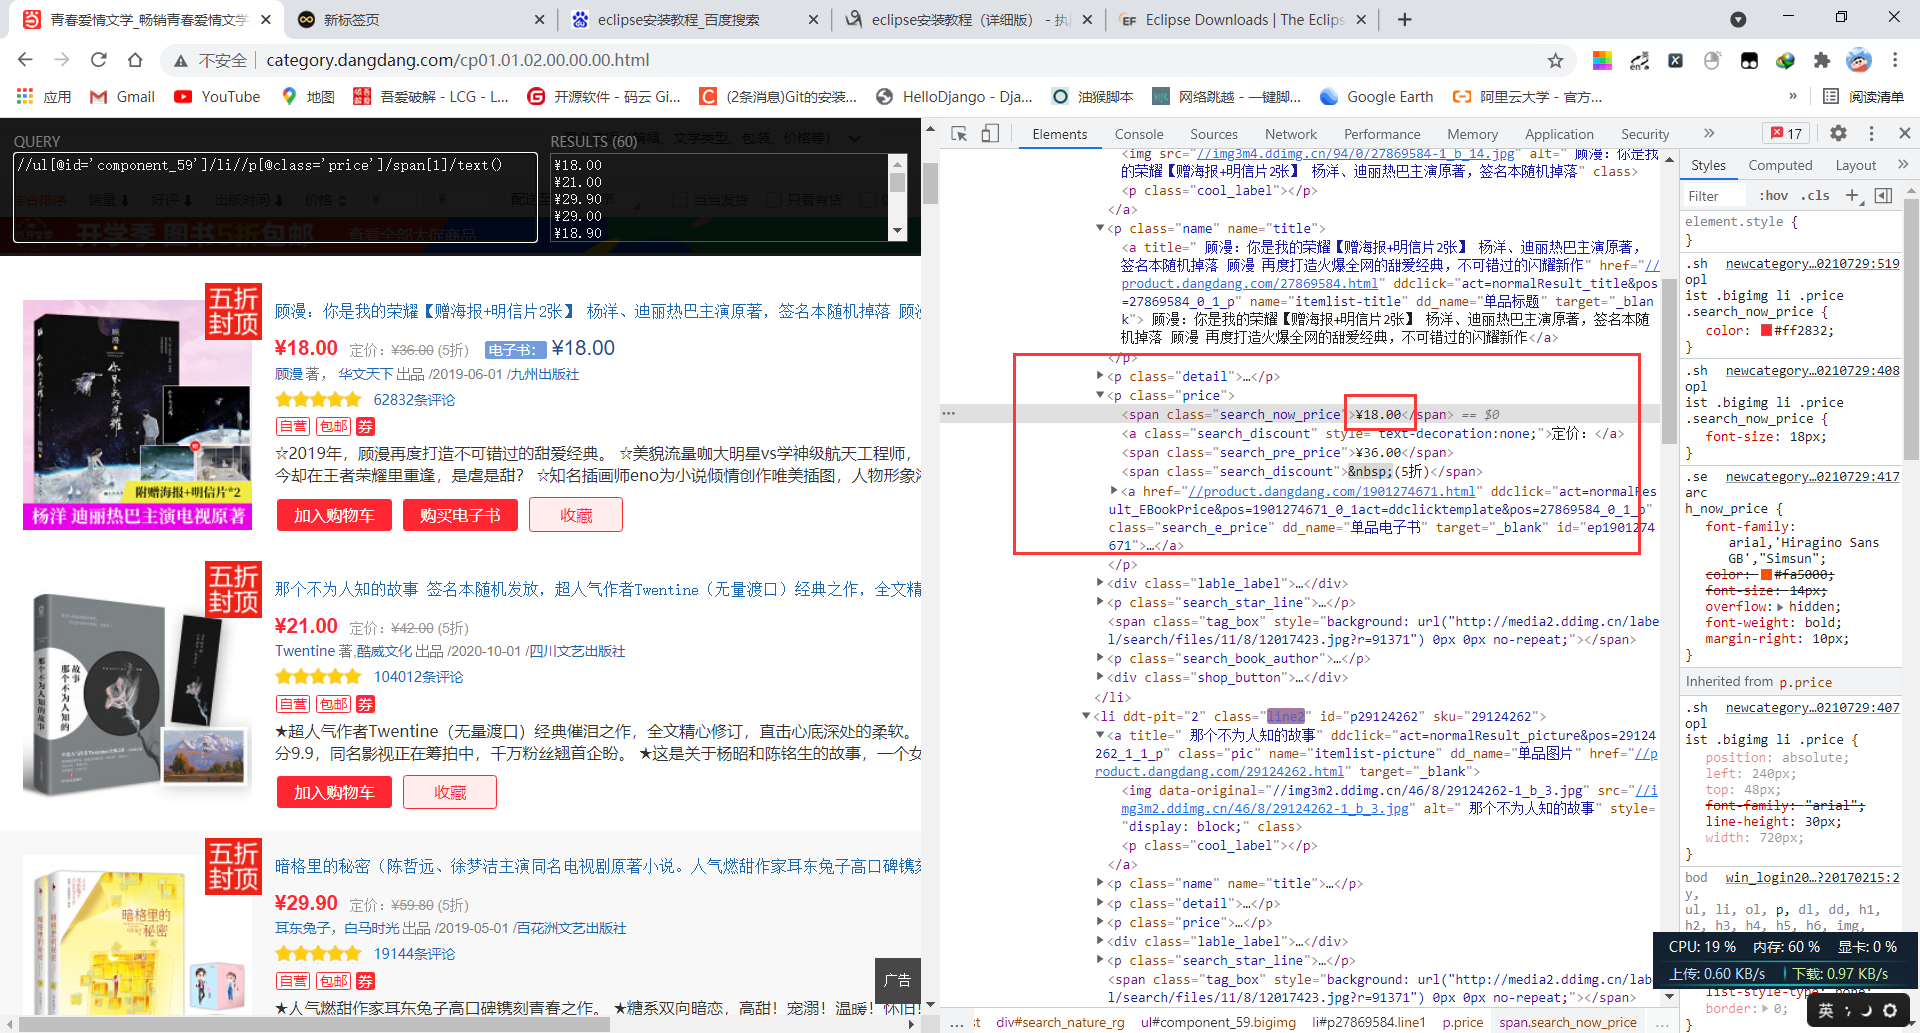Open the 华文天下 publisher link
This screenshot has width=1920, height=1033.
point(366,374)
